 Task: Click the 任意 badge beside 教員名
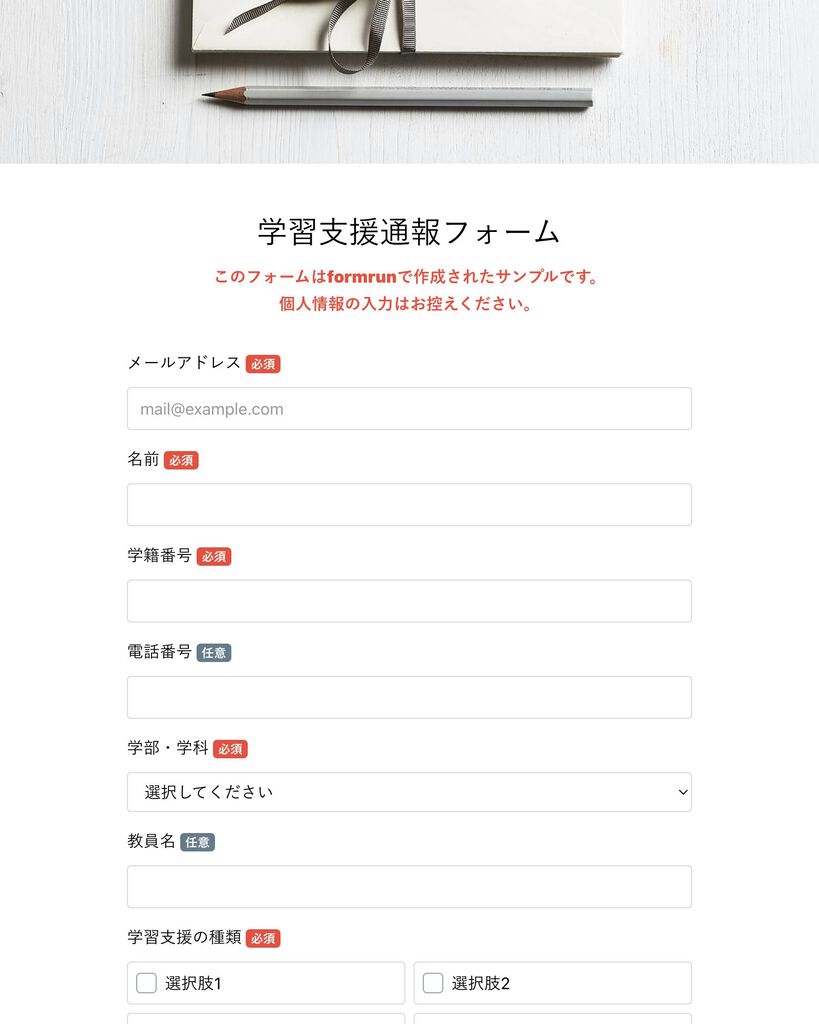coord(197,842)
